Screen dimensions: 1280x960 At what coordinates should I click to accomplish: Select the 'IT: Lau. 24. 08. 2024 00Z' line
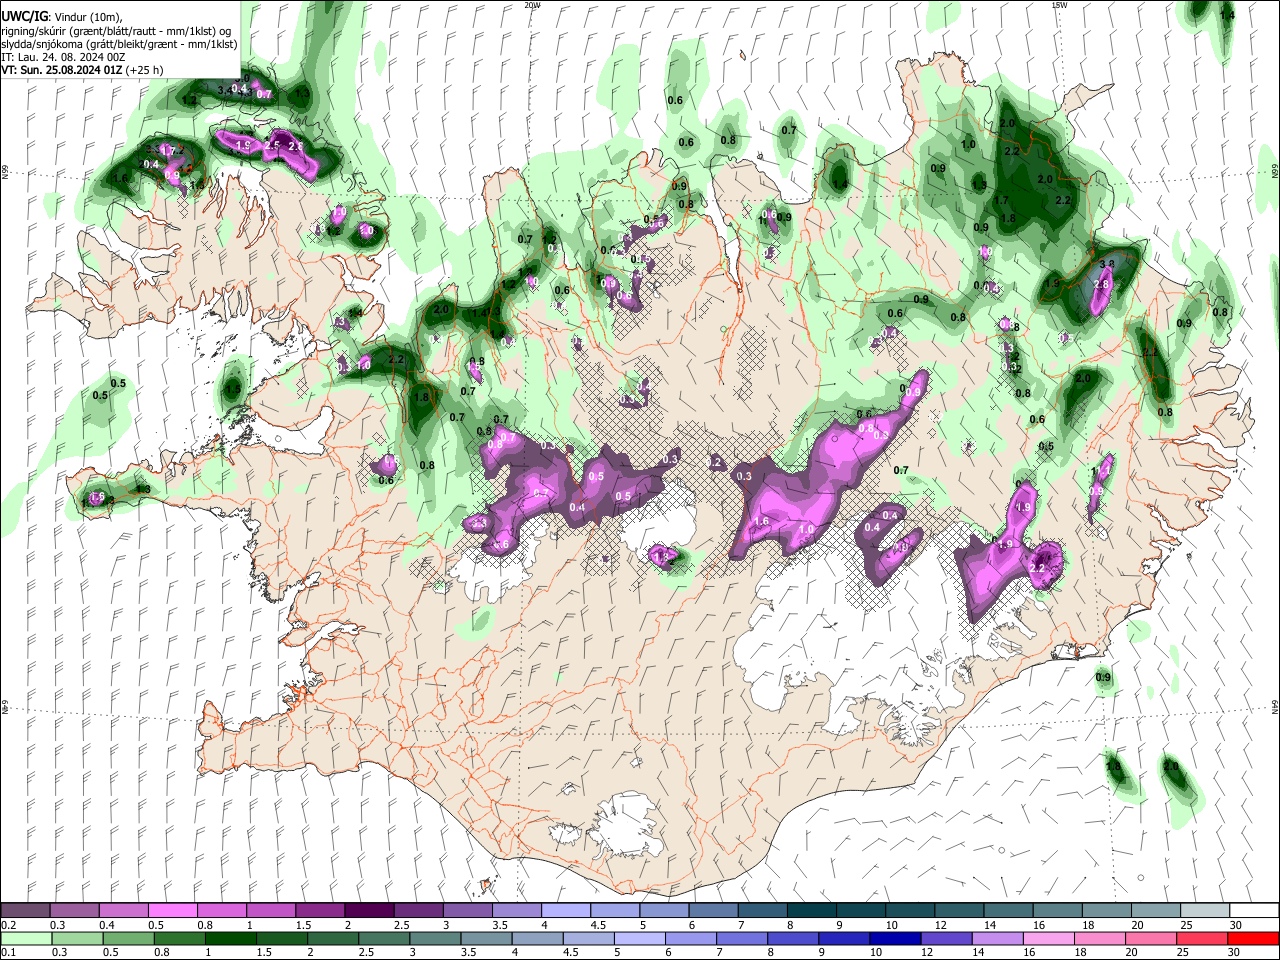pyautogui.click(x=63, y=57)
